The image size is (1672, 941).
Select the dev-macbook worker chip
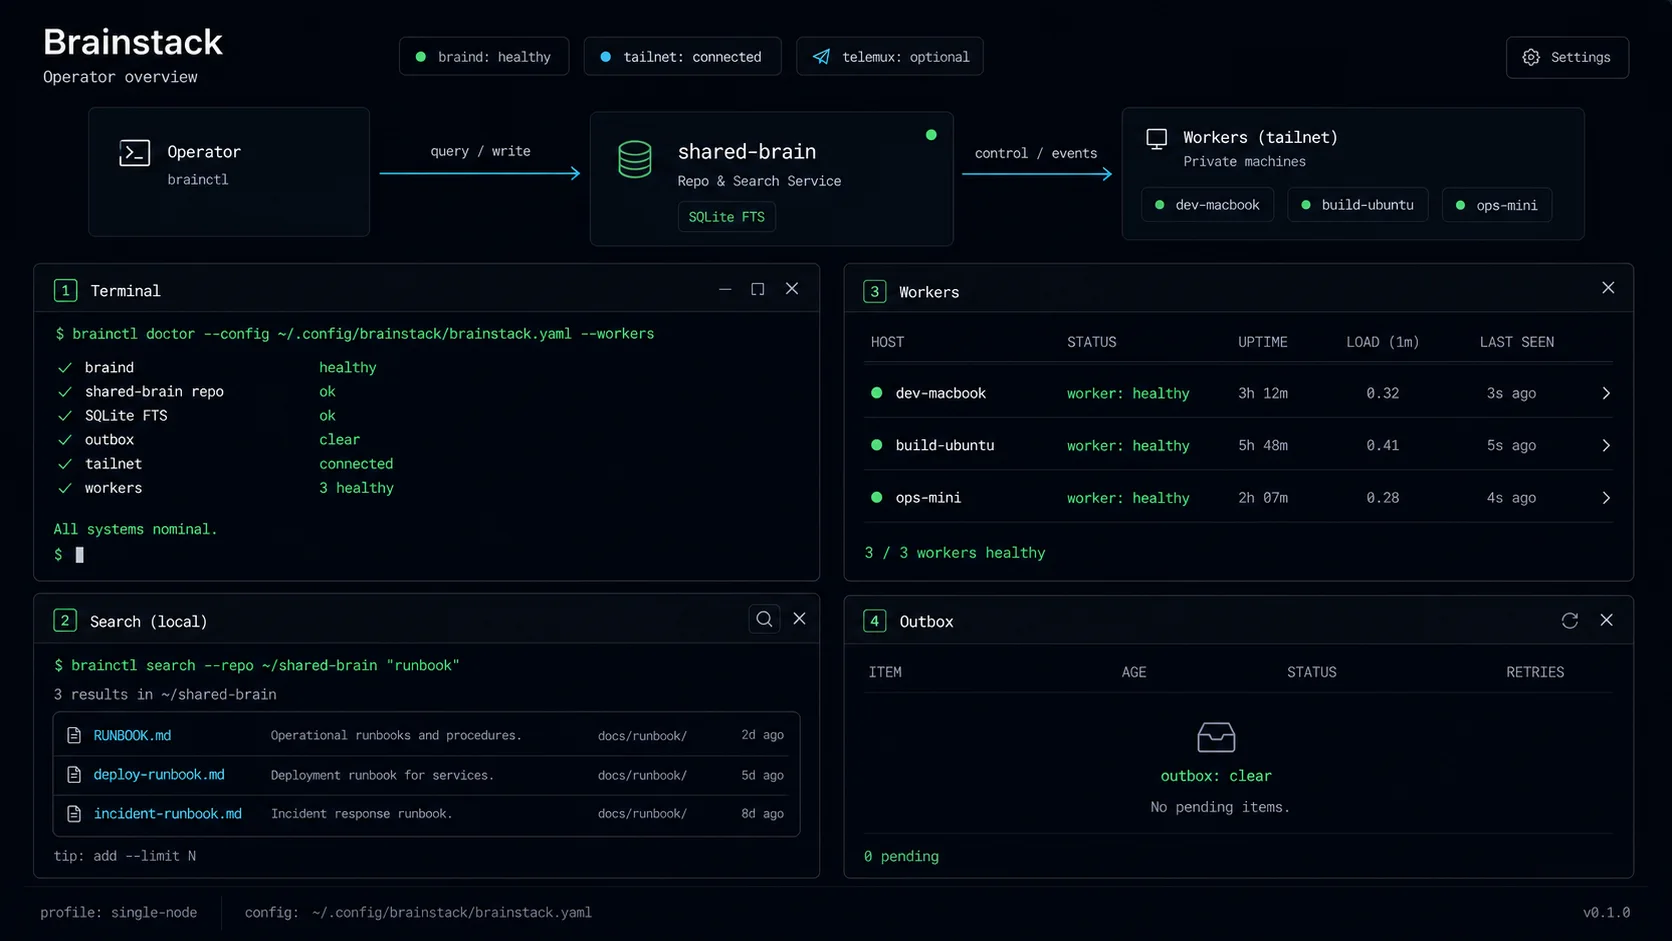pos(1207,205)
